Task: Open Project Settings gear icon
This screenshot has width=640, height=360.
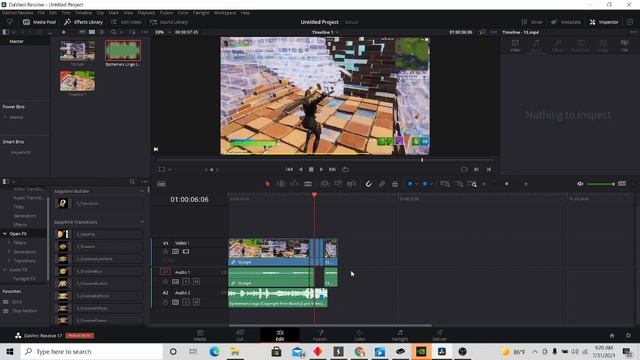Action: click(628, 336)
